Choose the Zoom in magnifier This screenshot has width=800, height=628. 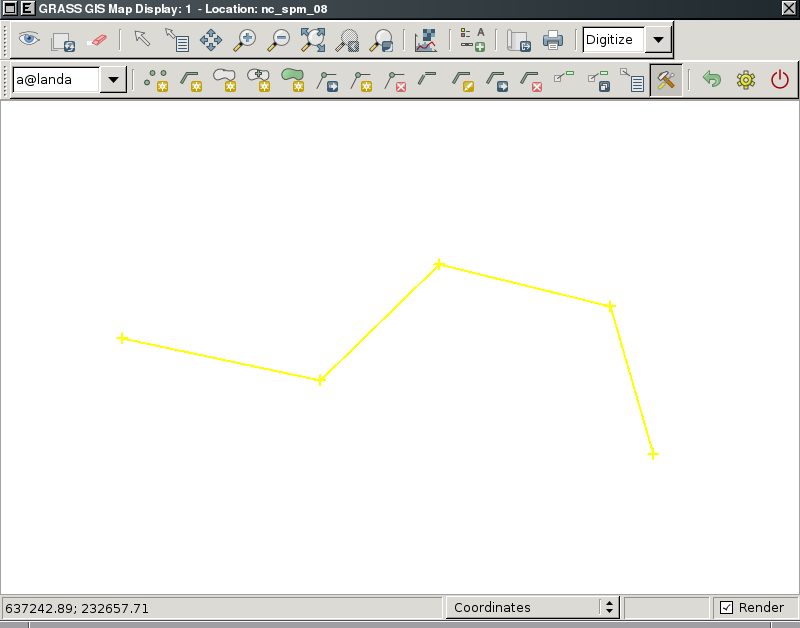click(x=245, y=40)
